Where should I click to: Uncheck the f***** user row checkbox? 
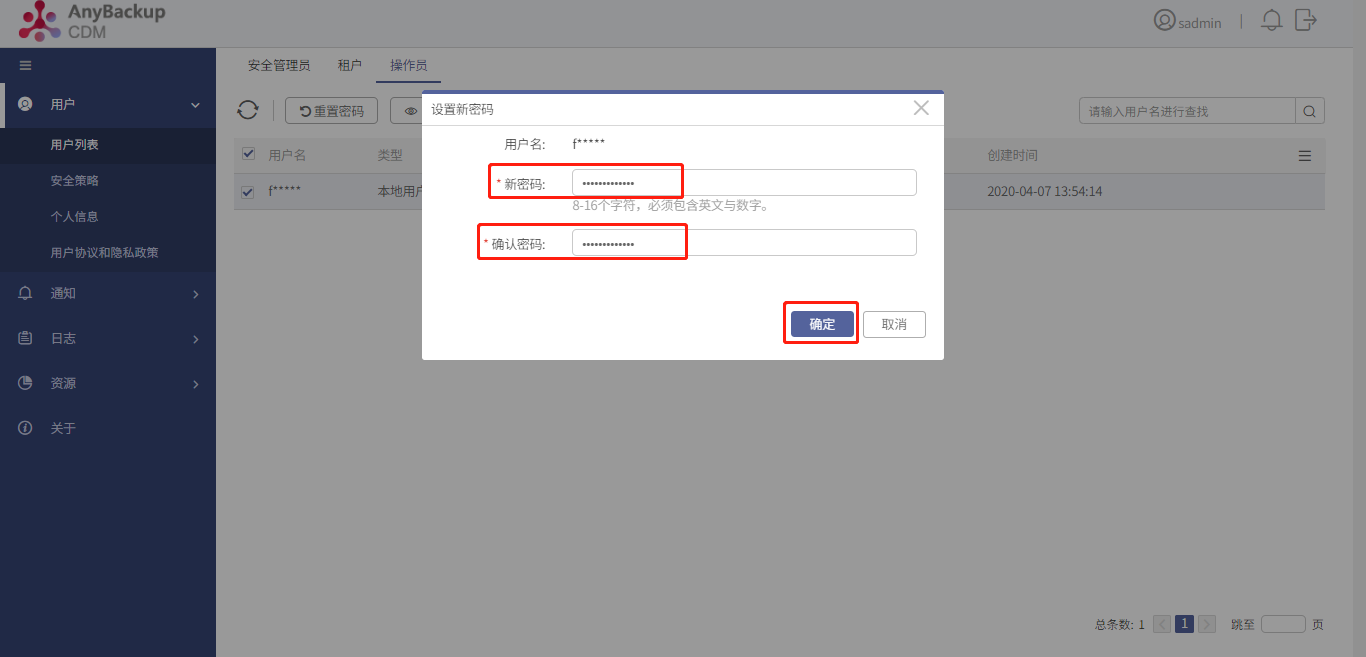(249, 191)
